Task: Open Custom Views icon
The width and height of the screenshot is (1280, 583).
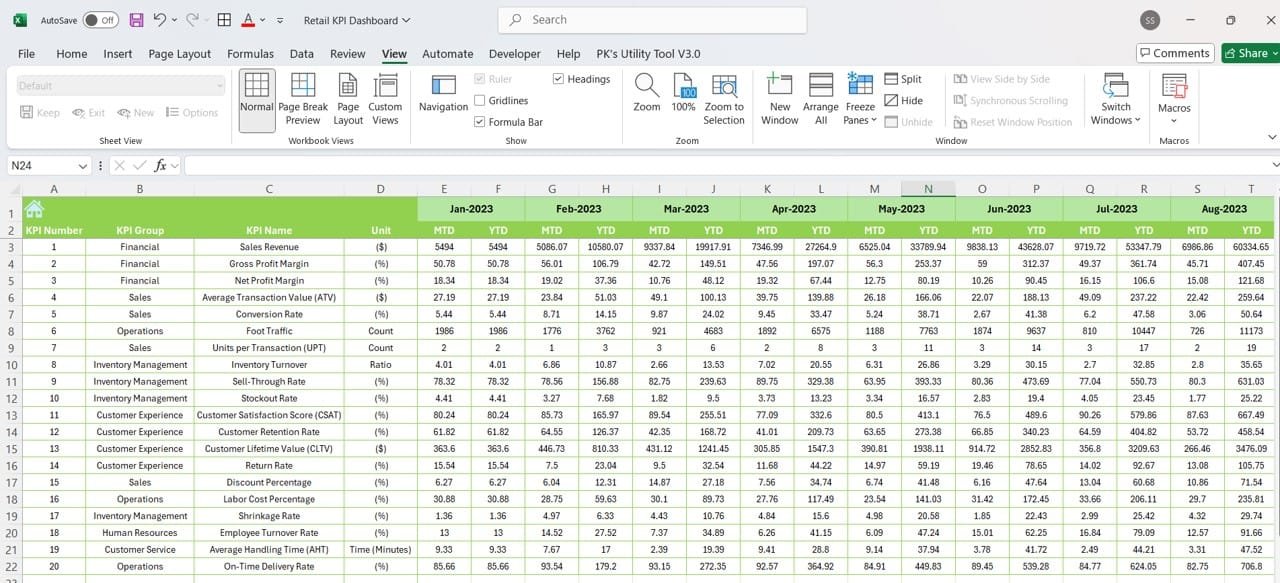Action: [x=385, y=86]
